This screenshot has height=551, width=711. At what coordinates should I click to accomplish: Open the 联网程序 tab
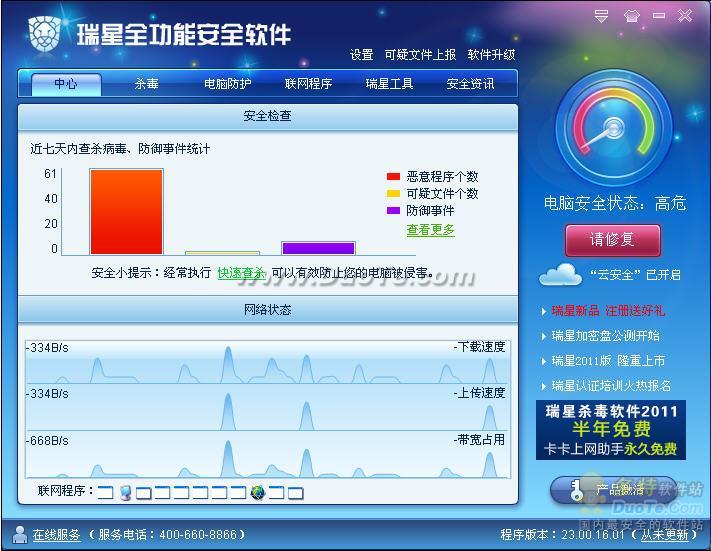[x=308, y=84]
